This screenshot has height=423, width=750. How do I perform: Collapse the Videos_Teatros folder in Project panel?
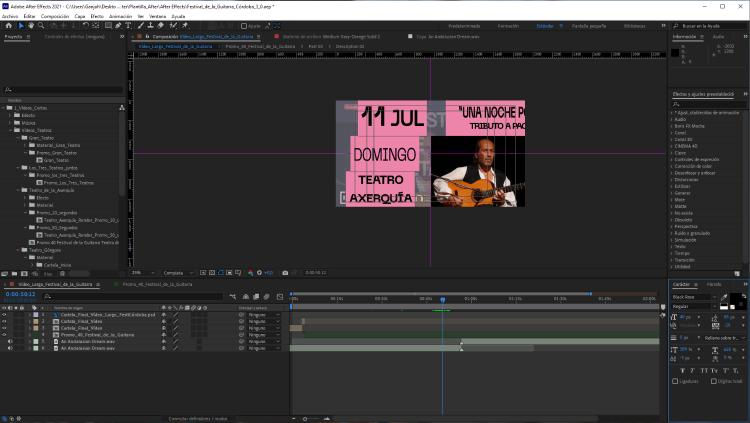click(11, 130)
